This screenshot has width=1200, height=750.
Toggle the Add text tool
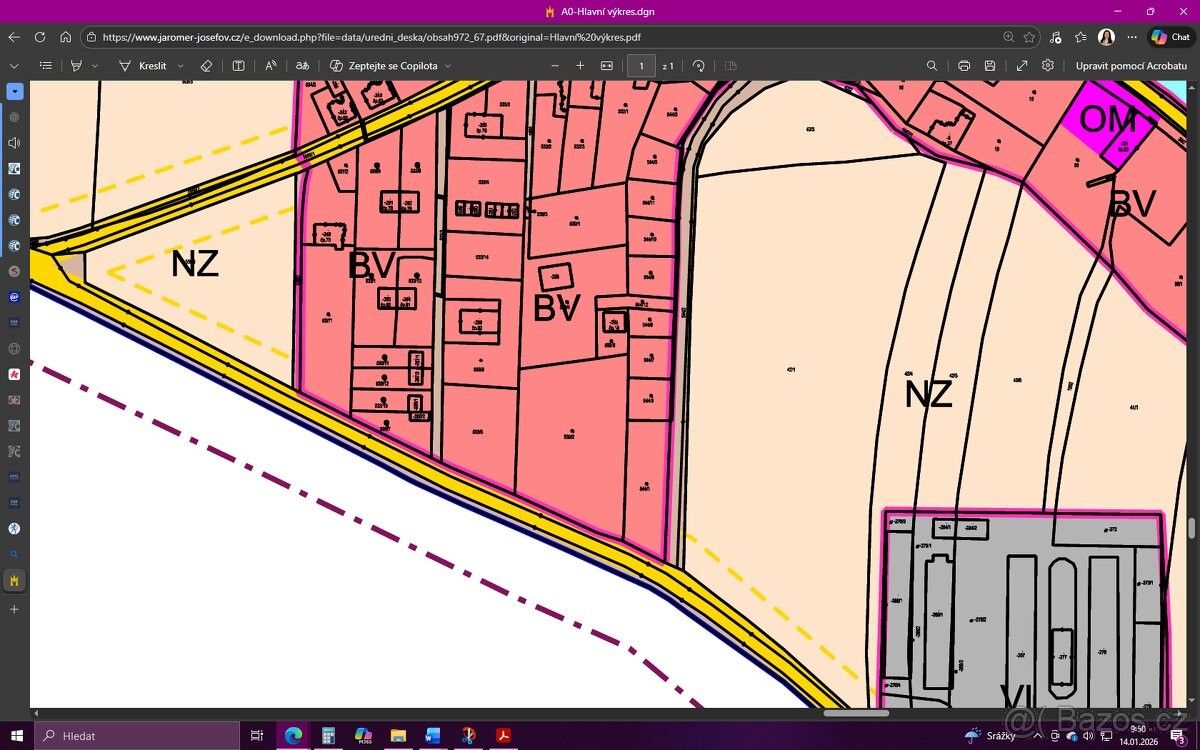click(x=238, y=66)
